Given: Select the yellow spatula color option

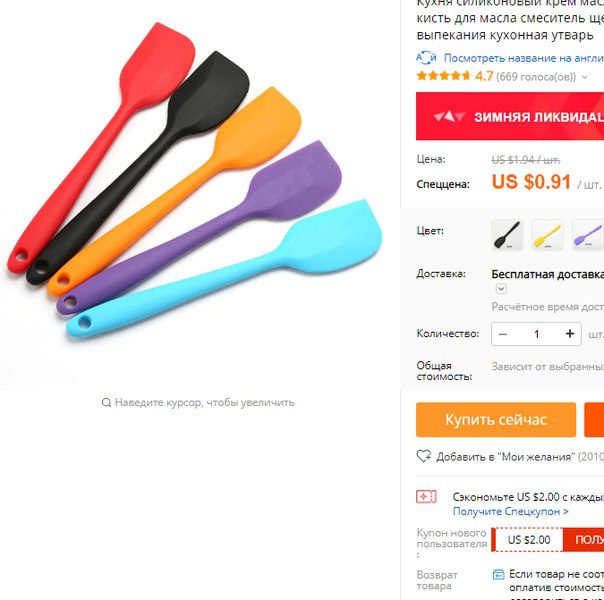Looking at the screenshot, I should pyautogui.click(x=547, y=235).
